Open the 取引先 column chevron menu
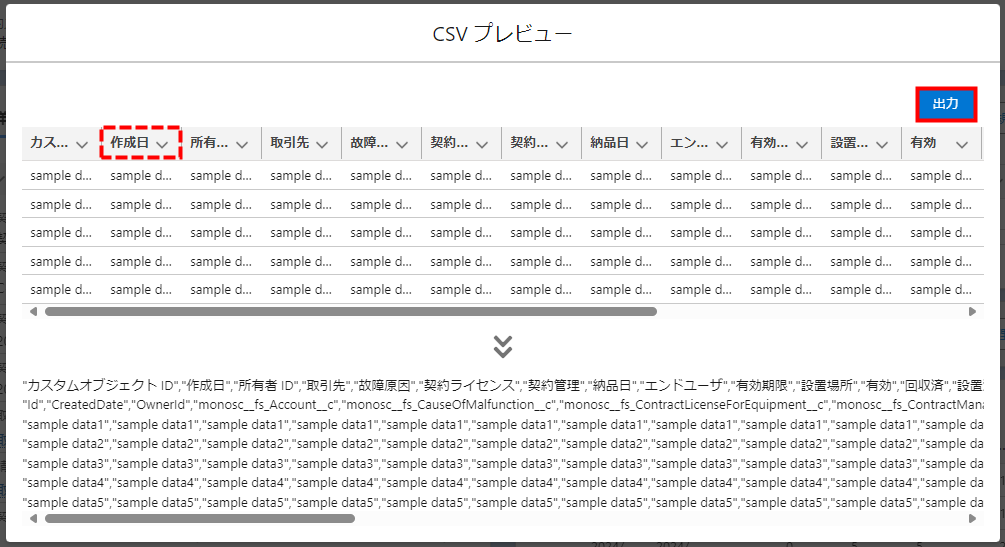 coord(322,144)
